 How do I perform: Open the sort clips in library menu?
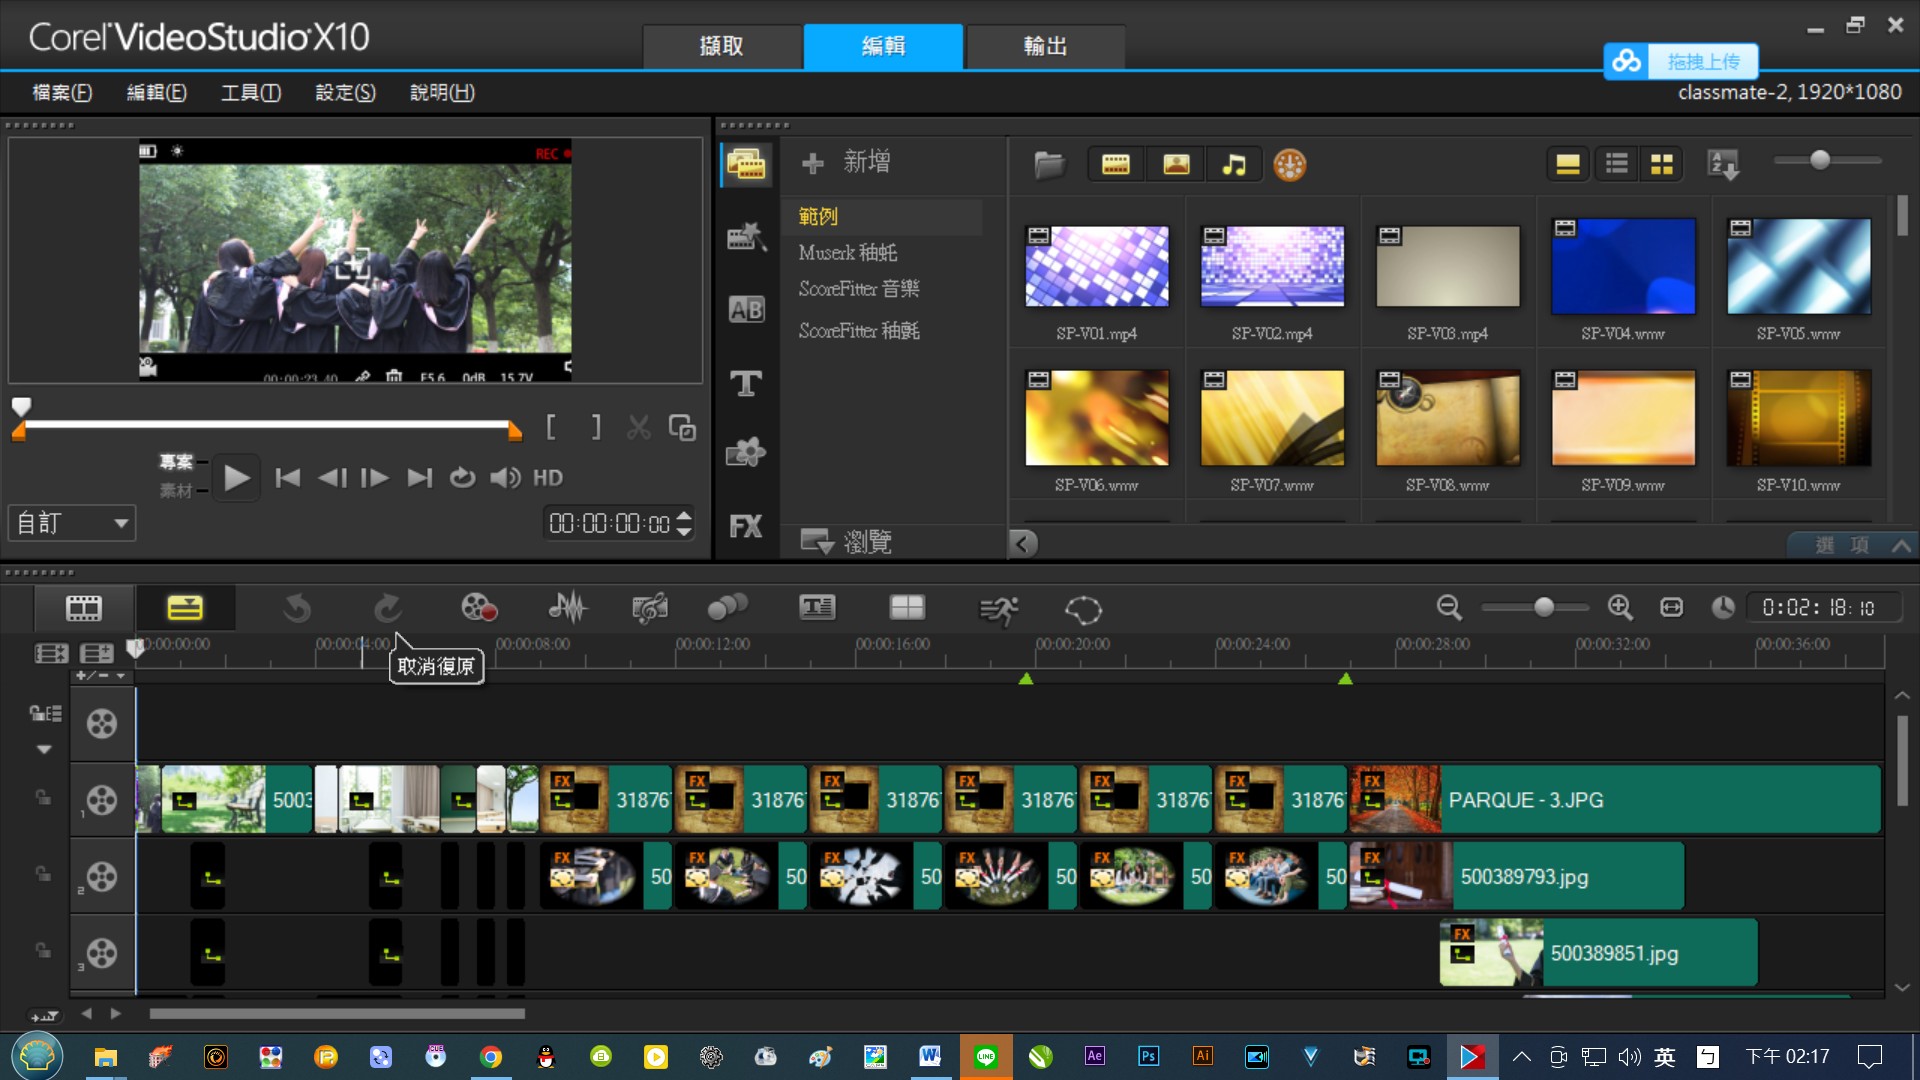click(1724, 165)
